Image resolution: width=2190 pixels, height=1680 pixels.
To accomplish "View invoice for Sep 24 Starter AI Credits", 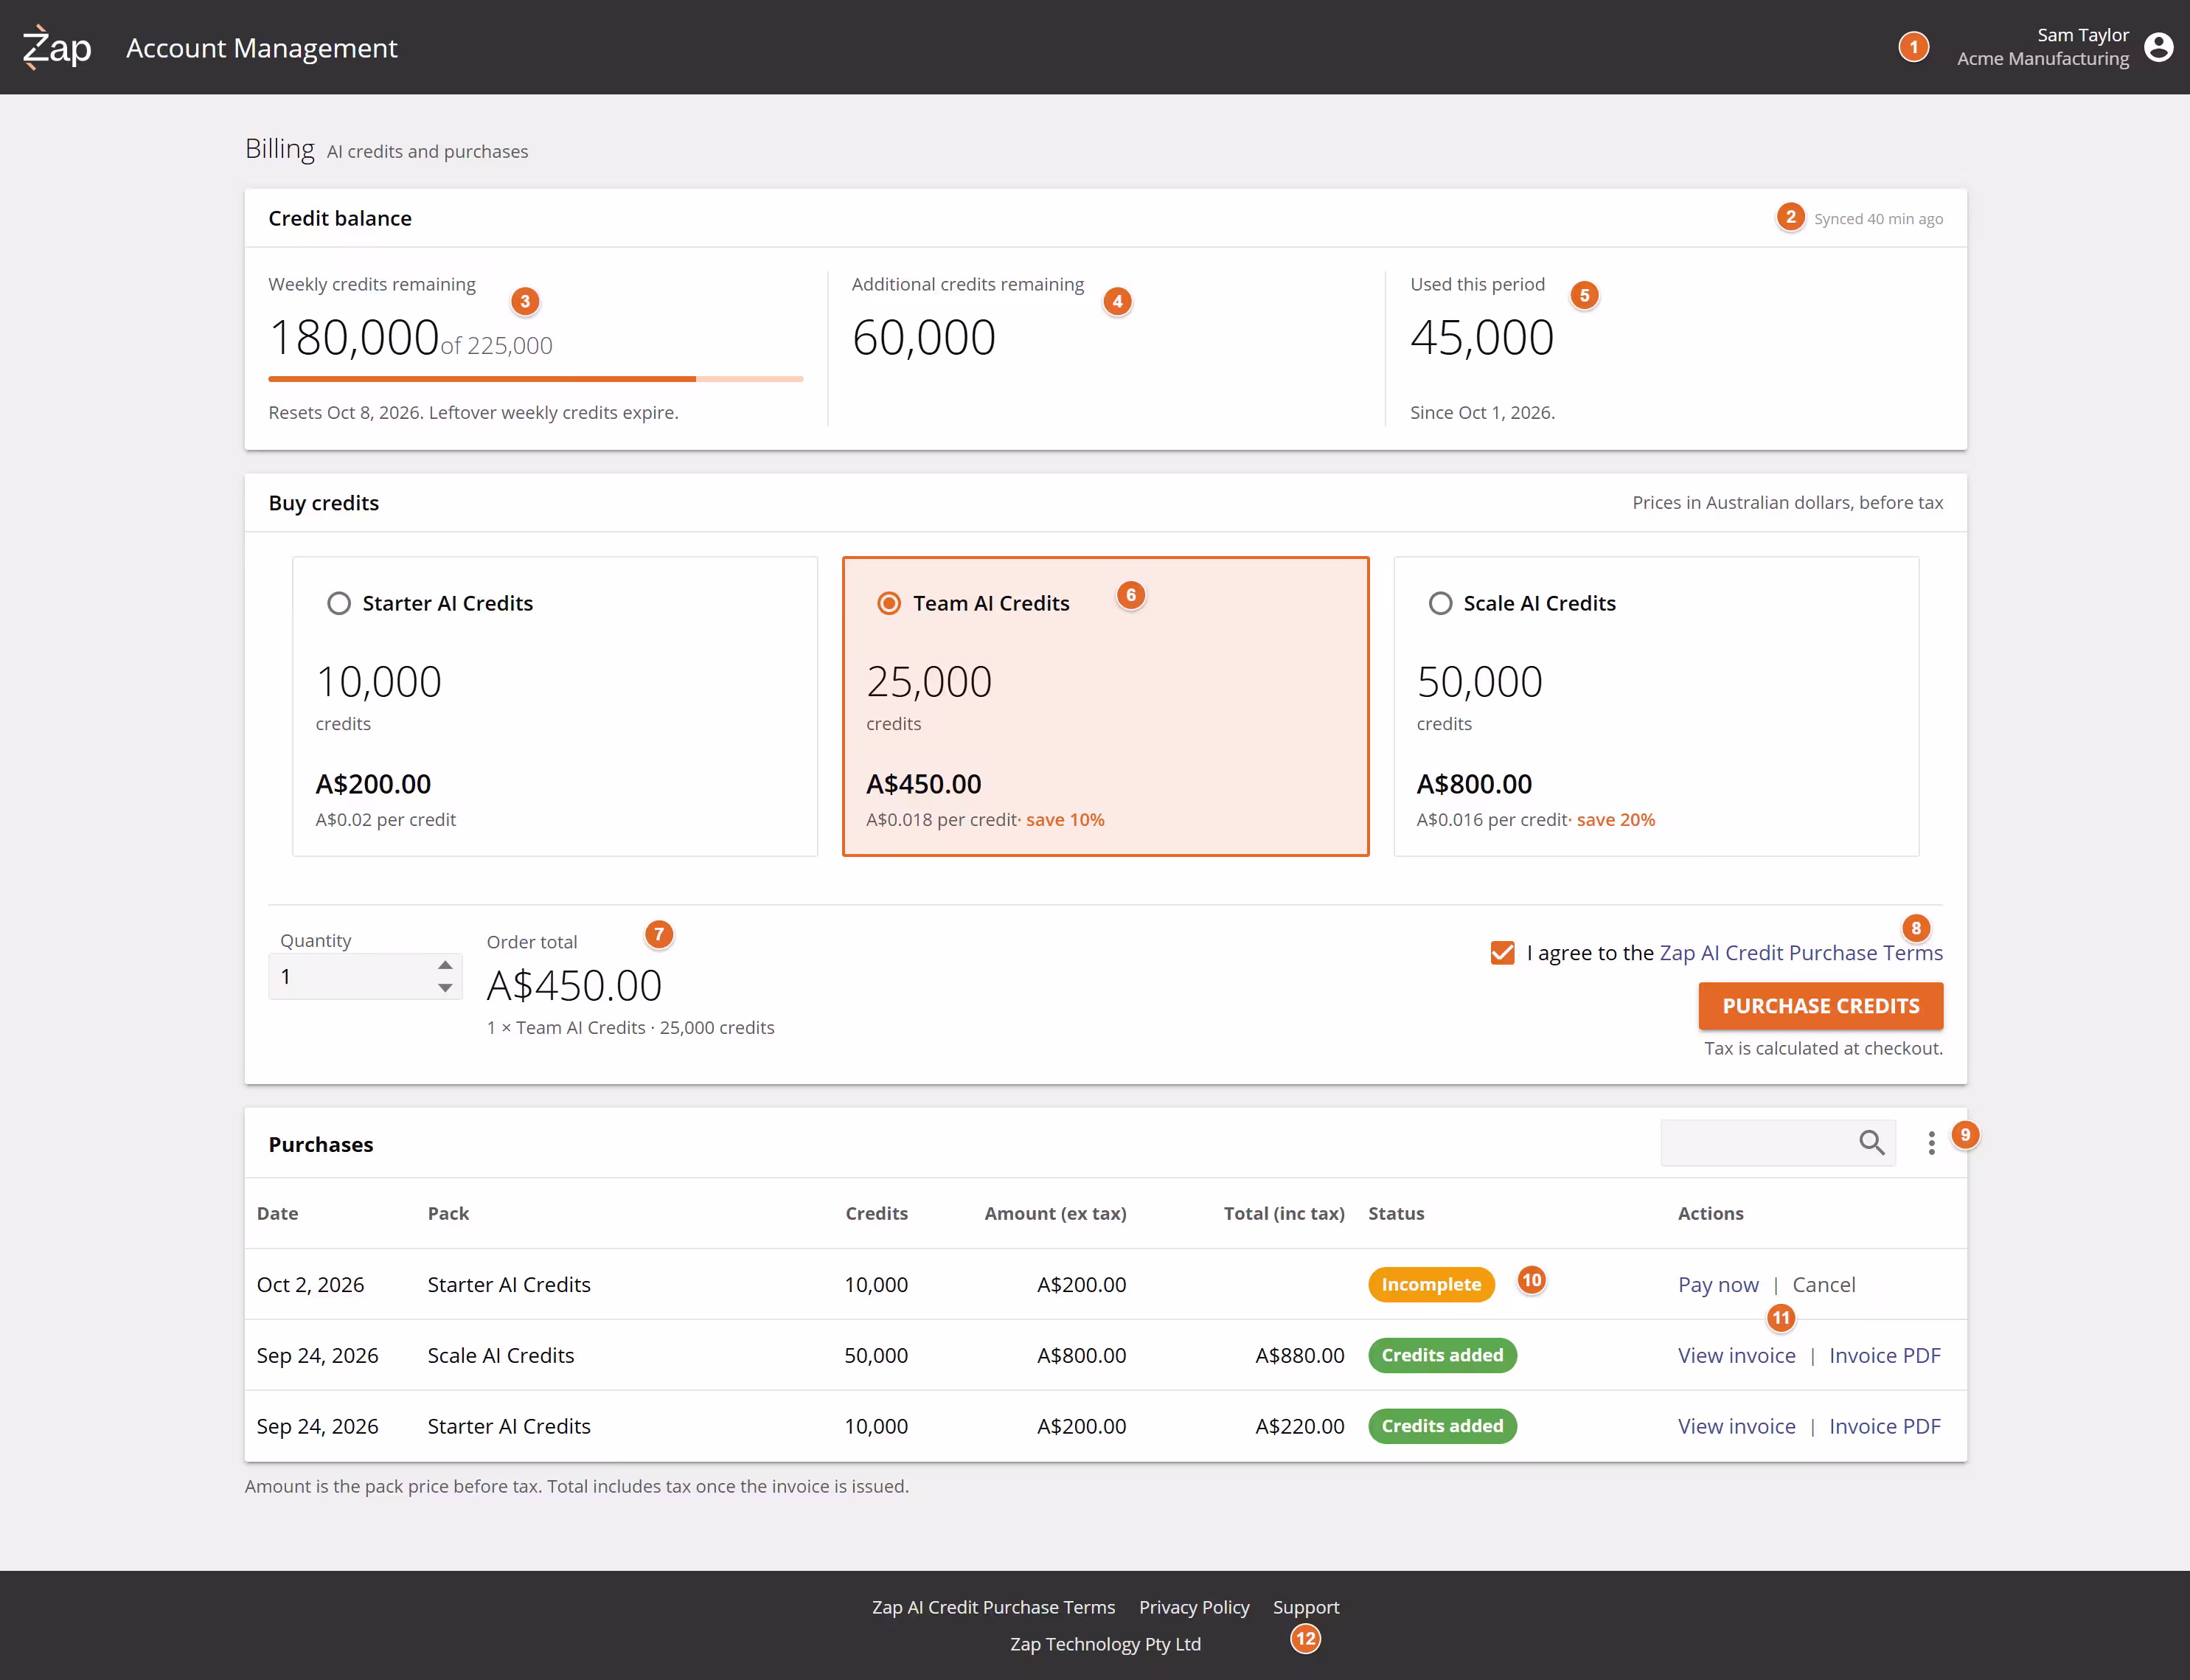I will 1736,1427.
